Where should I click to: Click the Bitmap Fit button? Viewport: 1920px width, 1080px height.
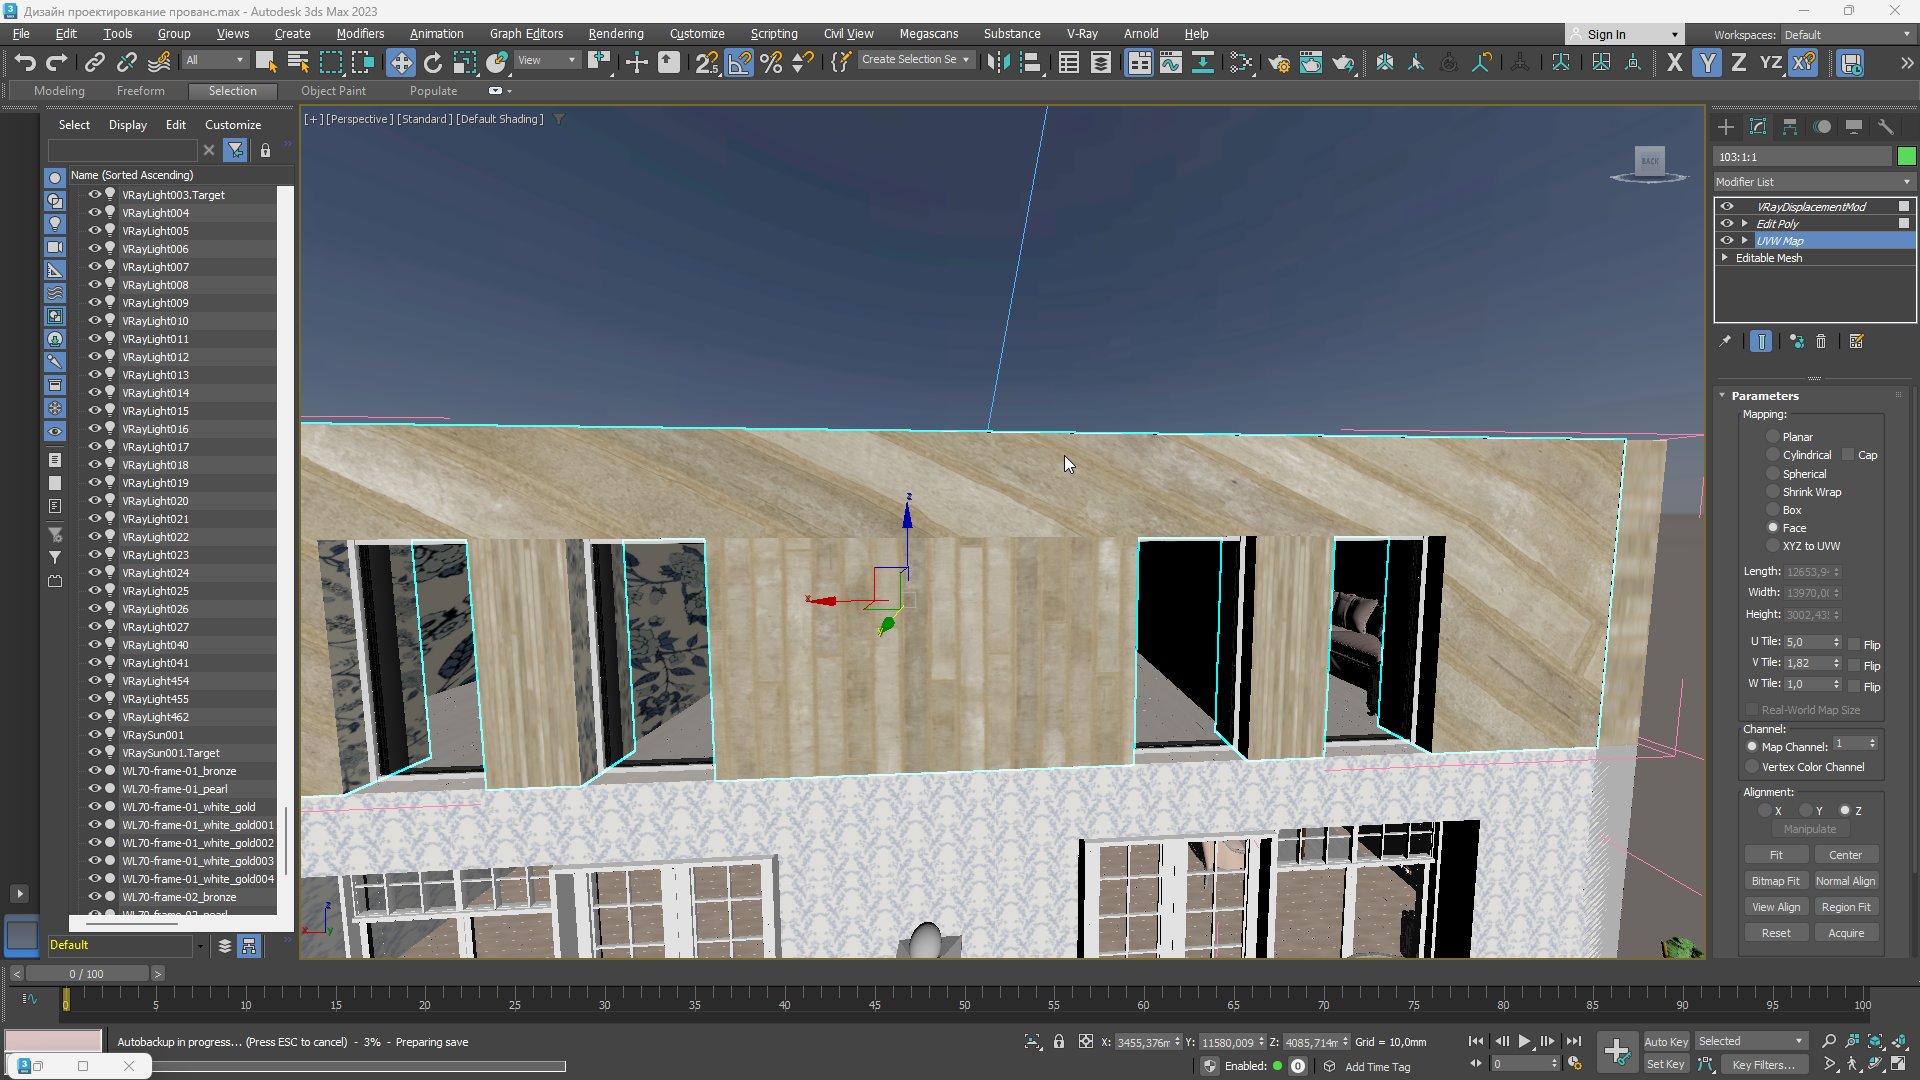pos(1775,881)
